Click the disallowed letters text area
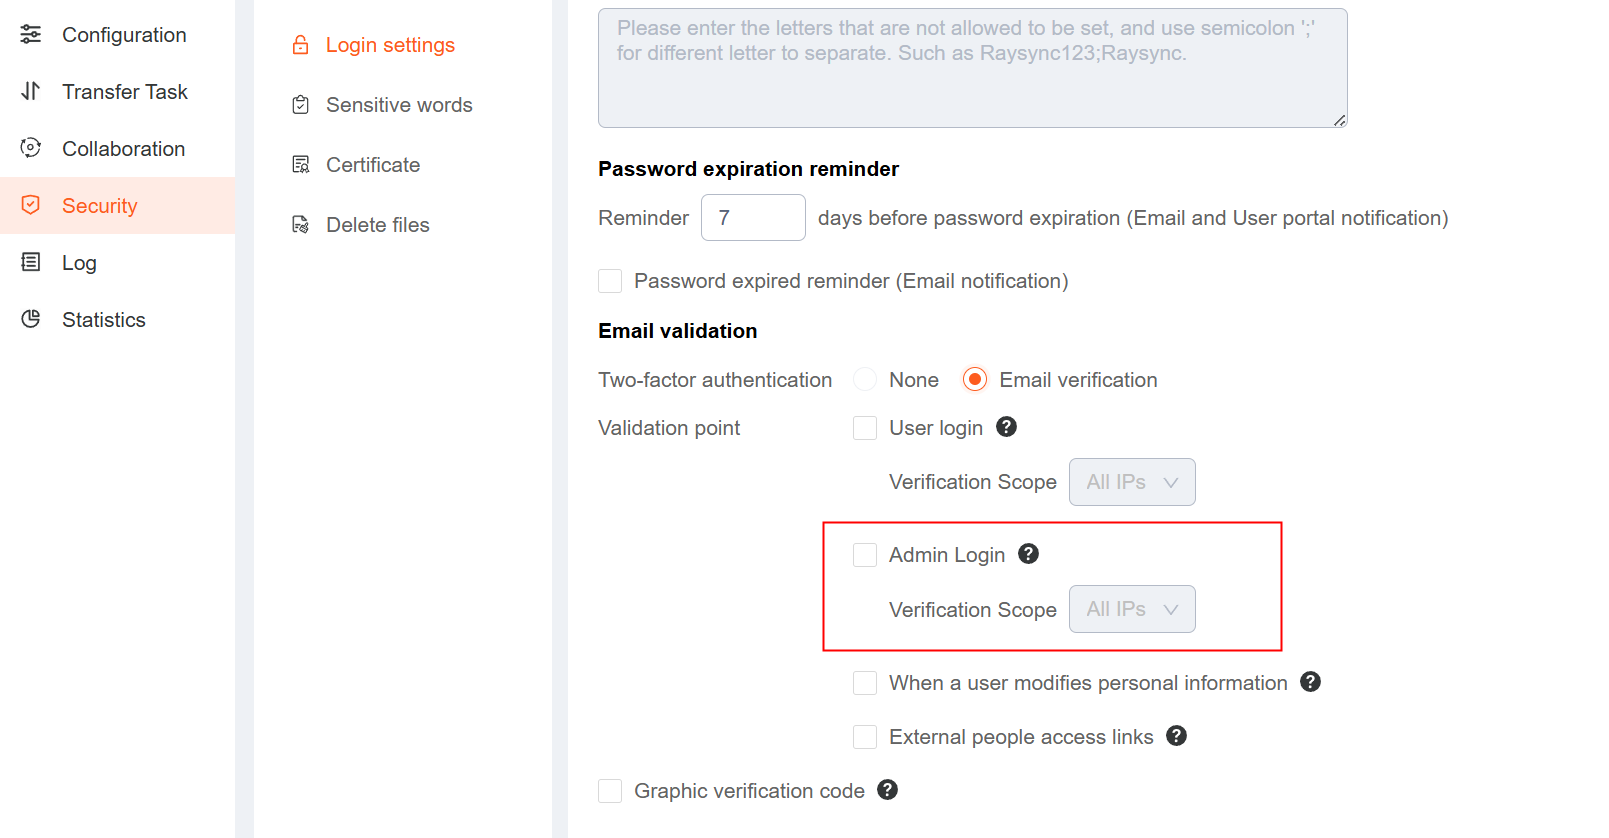This screenshot has height=838, width=1609. (973, 68)
